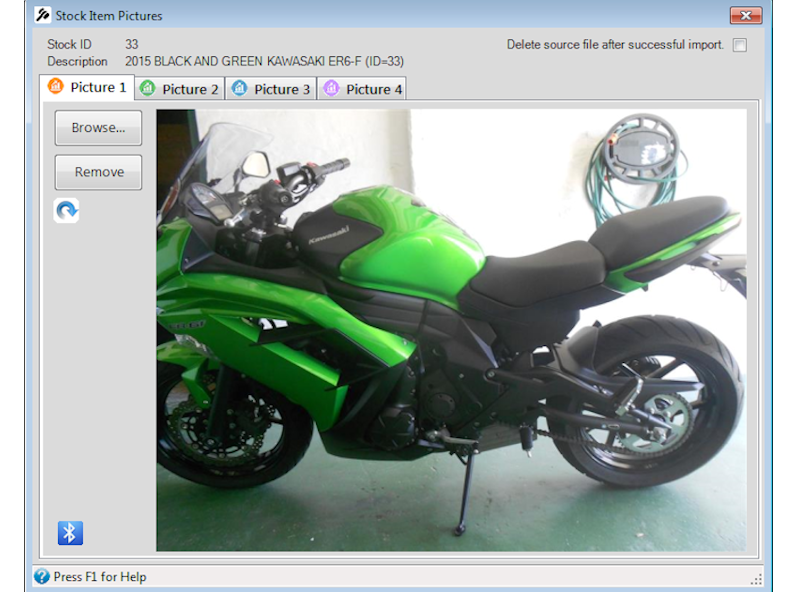Switch to the Picture 1 tab
798x592 pixels.
(87, 88)
